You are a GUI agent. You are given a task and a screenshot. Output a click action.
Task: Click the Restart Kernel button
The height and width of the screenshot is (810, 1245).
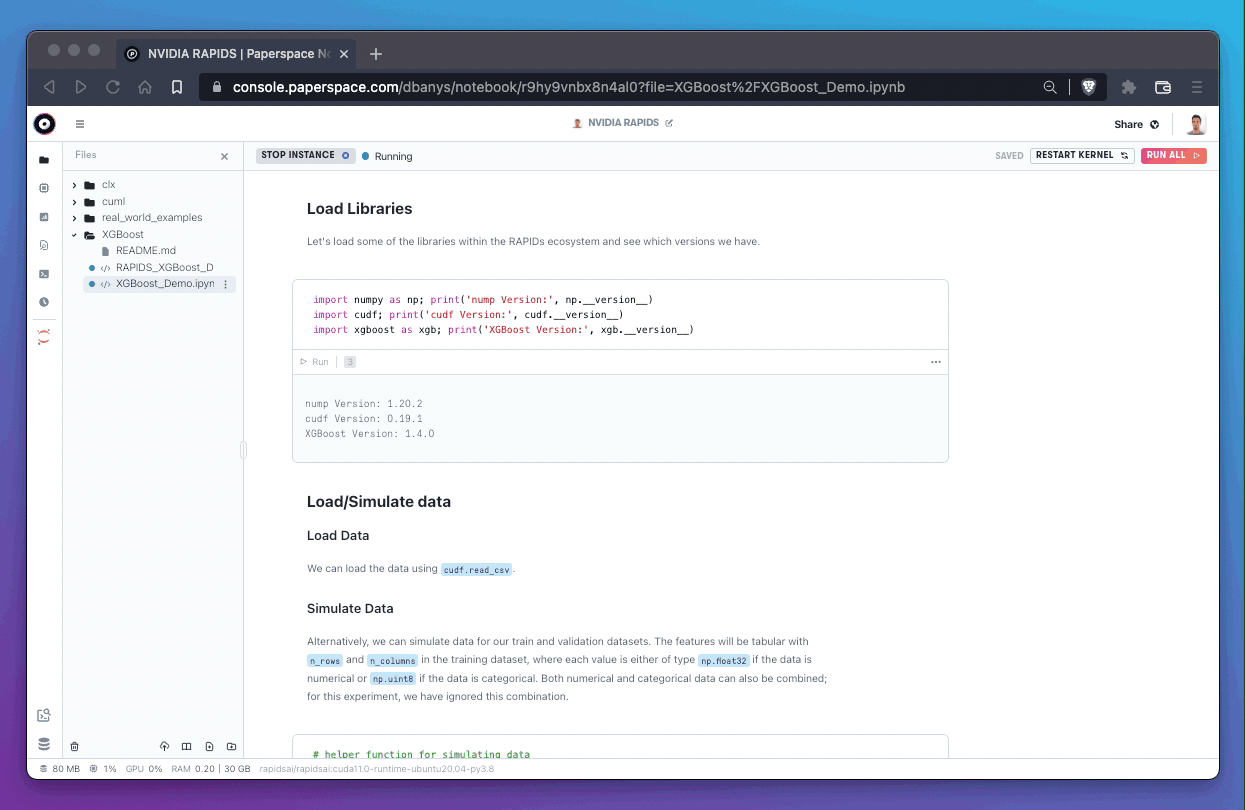pyautogui.click(x=1081, y=156)
